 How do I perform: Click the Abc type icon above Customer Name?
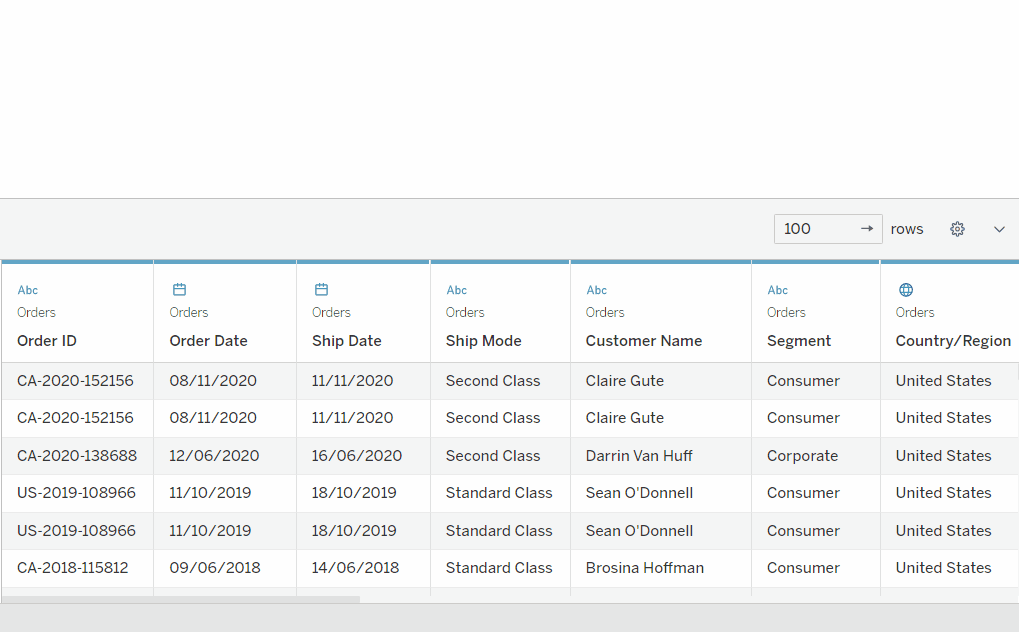[596, 290]
